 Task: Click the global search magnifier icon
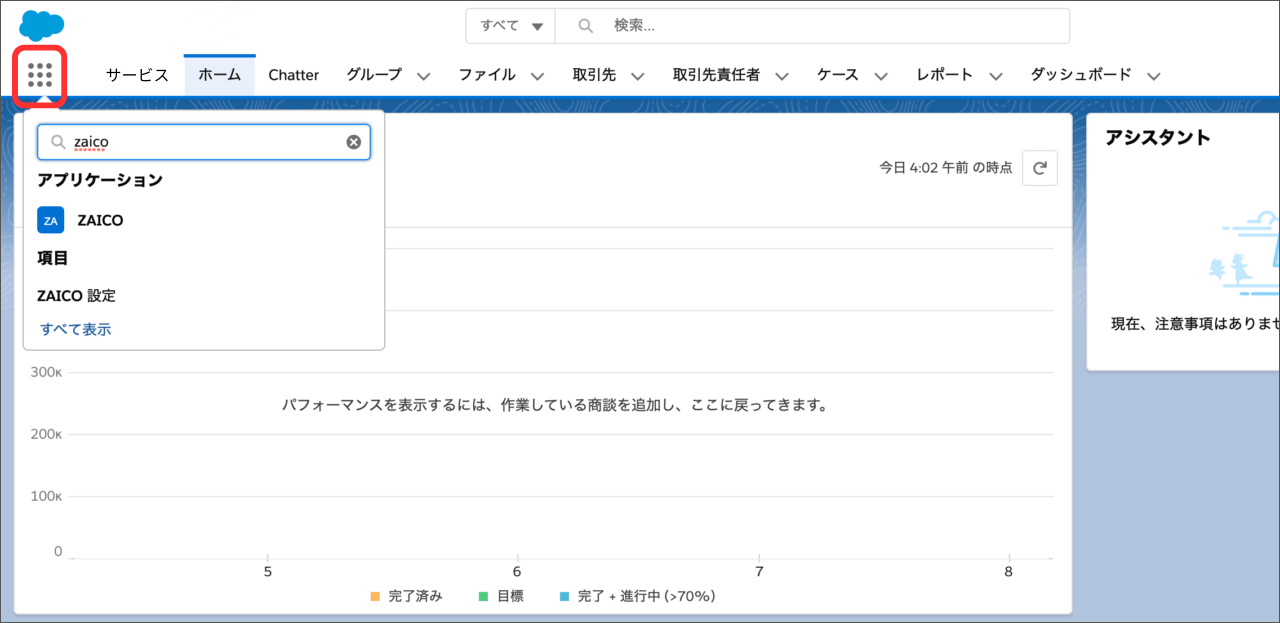pos(586,26)
